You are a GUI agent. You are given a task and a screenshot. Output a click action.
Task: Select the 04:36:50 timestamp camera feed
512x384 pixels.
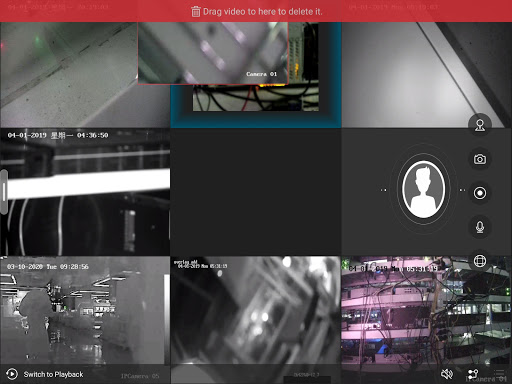(x=85, y=192)
